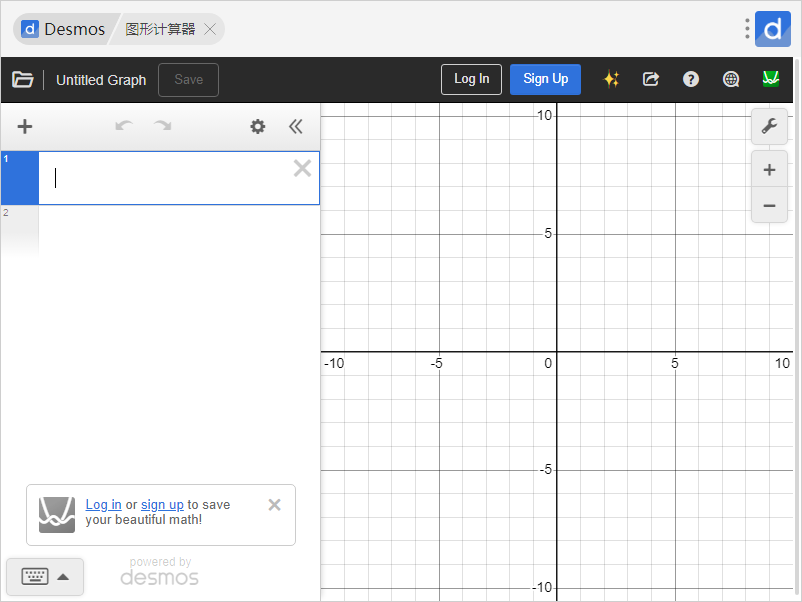Open the Graph Settings wrench
Image resolution: width=802 pixels, height=602 pixels.
click(x=769, y=126)
